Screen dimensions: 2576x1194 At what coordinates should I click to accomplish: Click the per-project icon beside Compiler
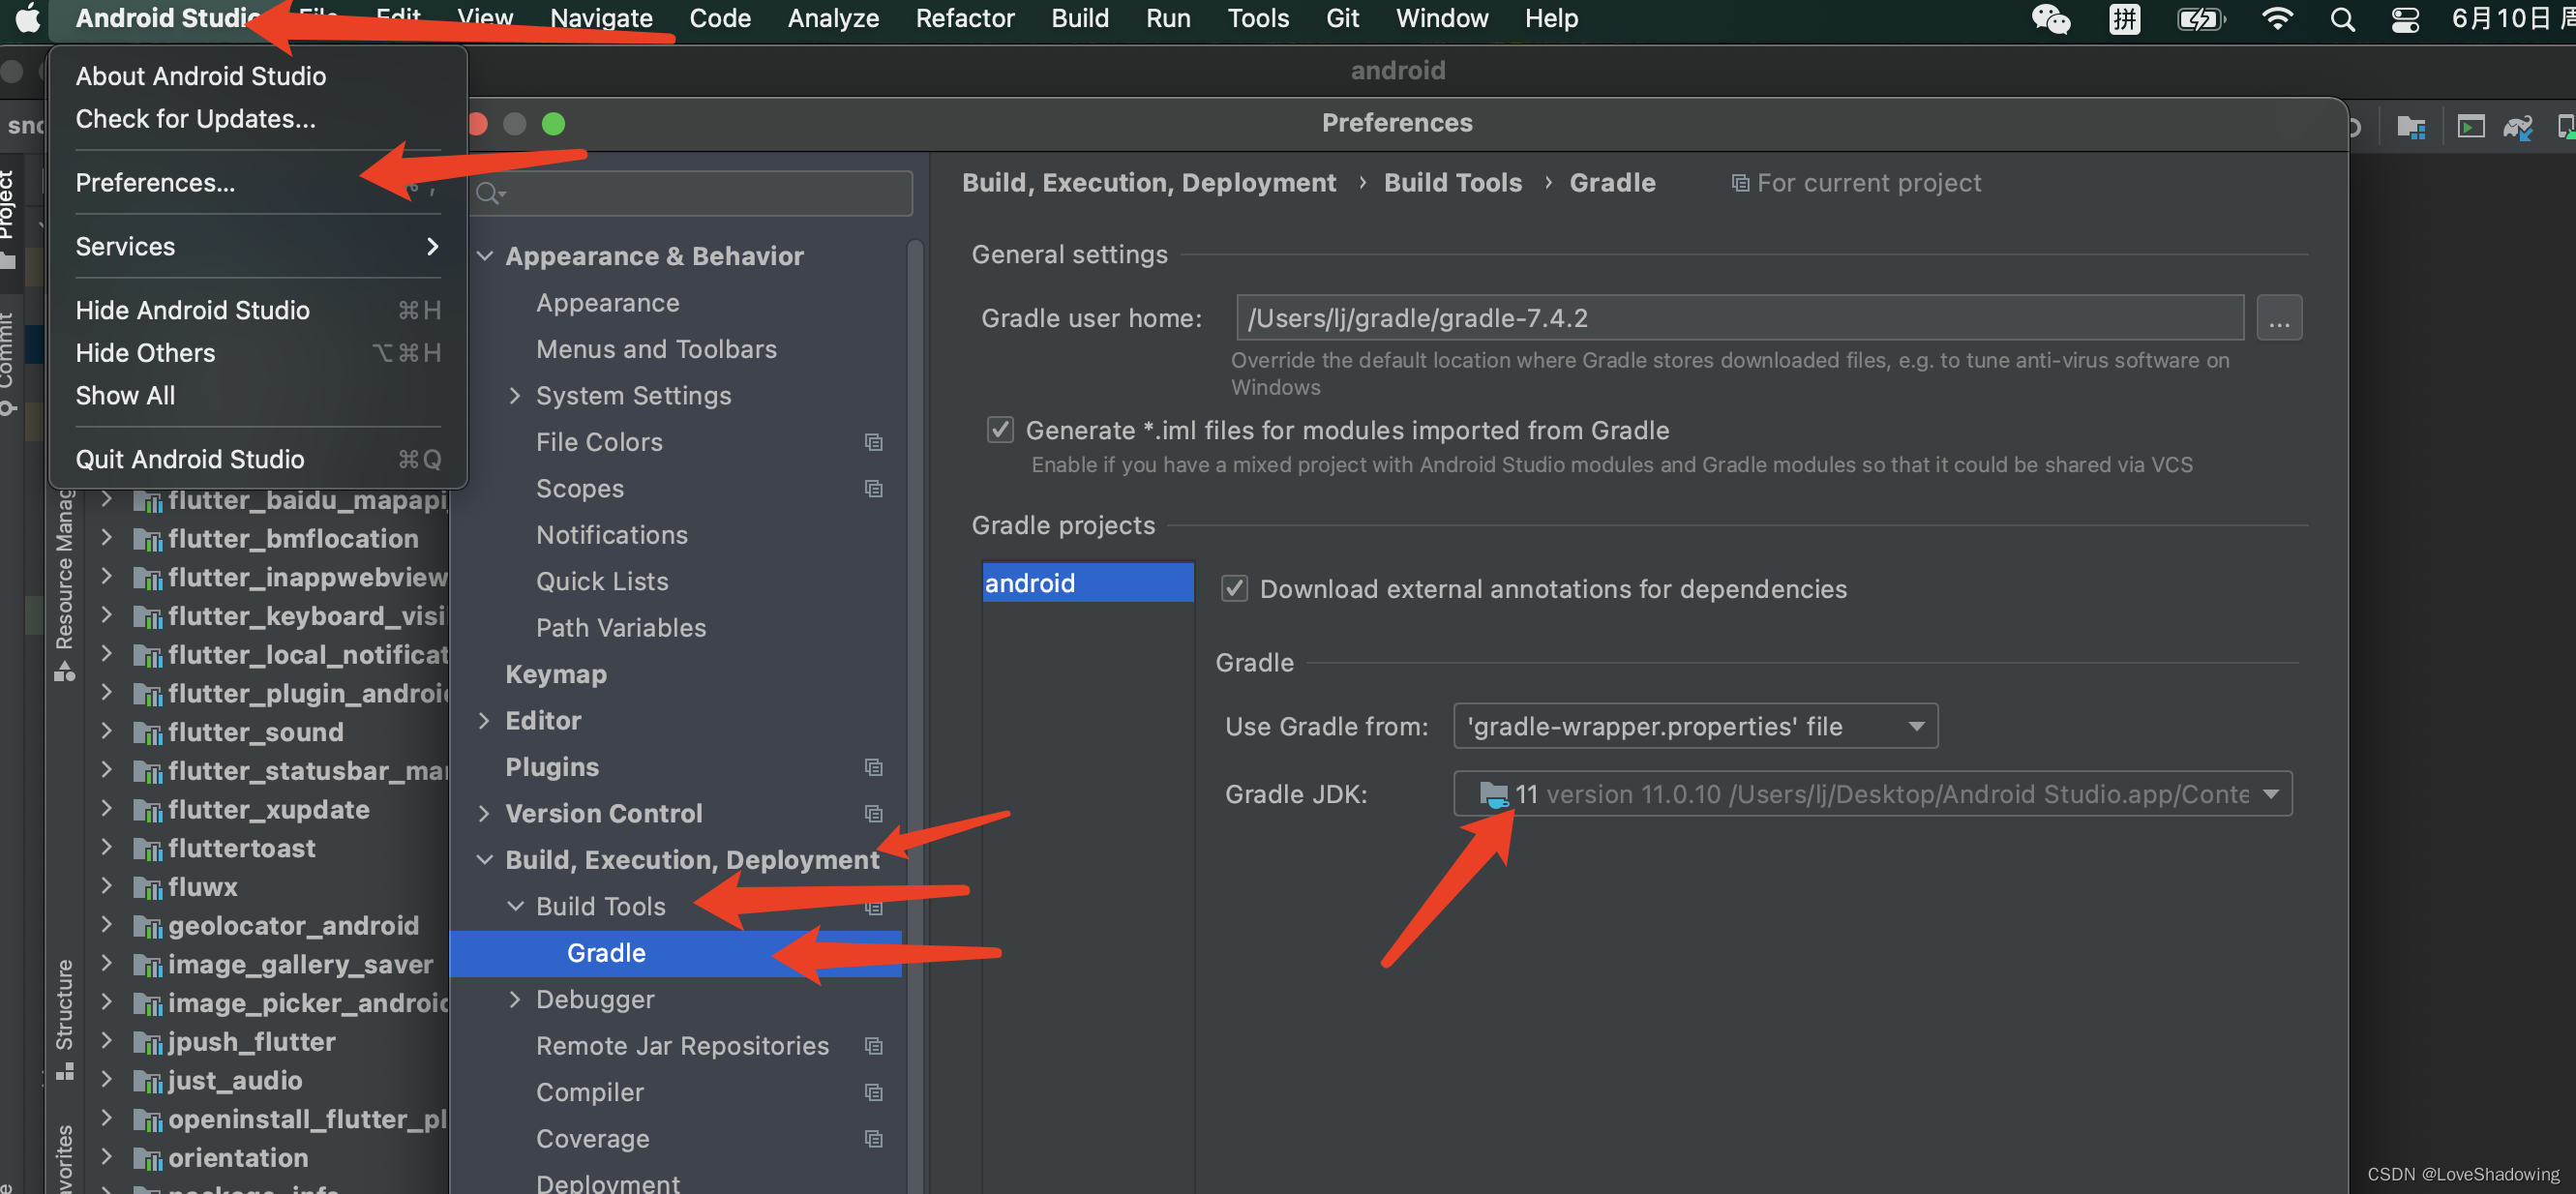coord(873,1093)
